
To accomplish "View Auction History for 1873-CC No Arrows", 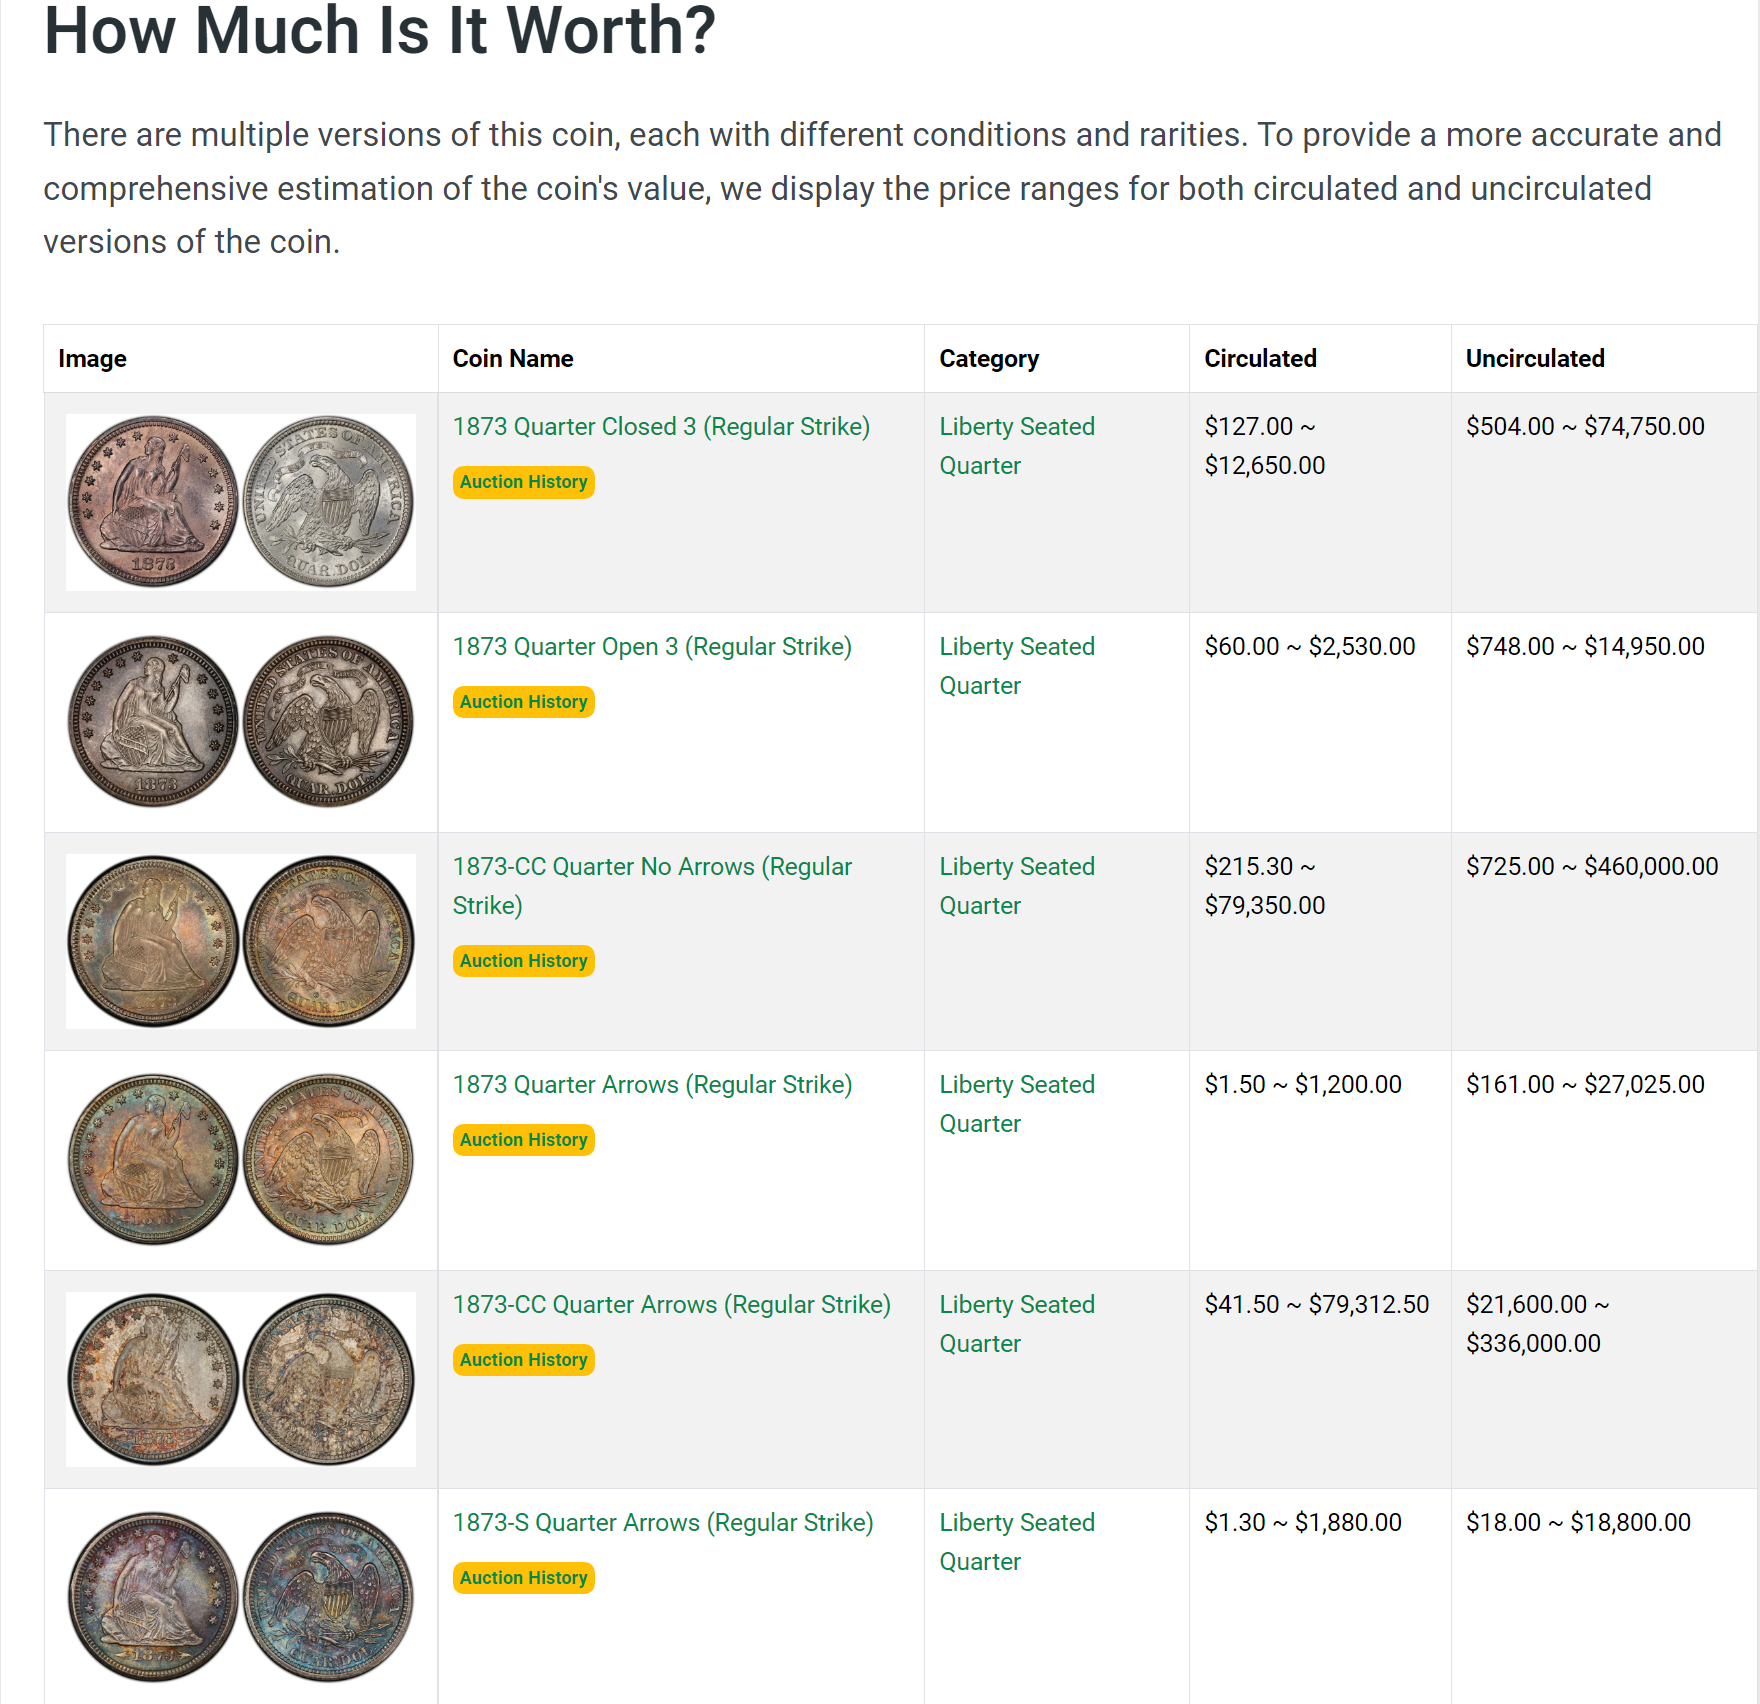I will tap(524, 961).
